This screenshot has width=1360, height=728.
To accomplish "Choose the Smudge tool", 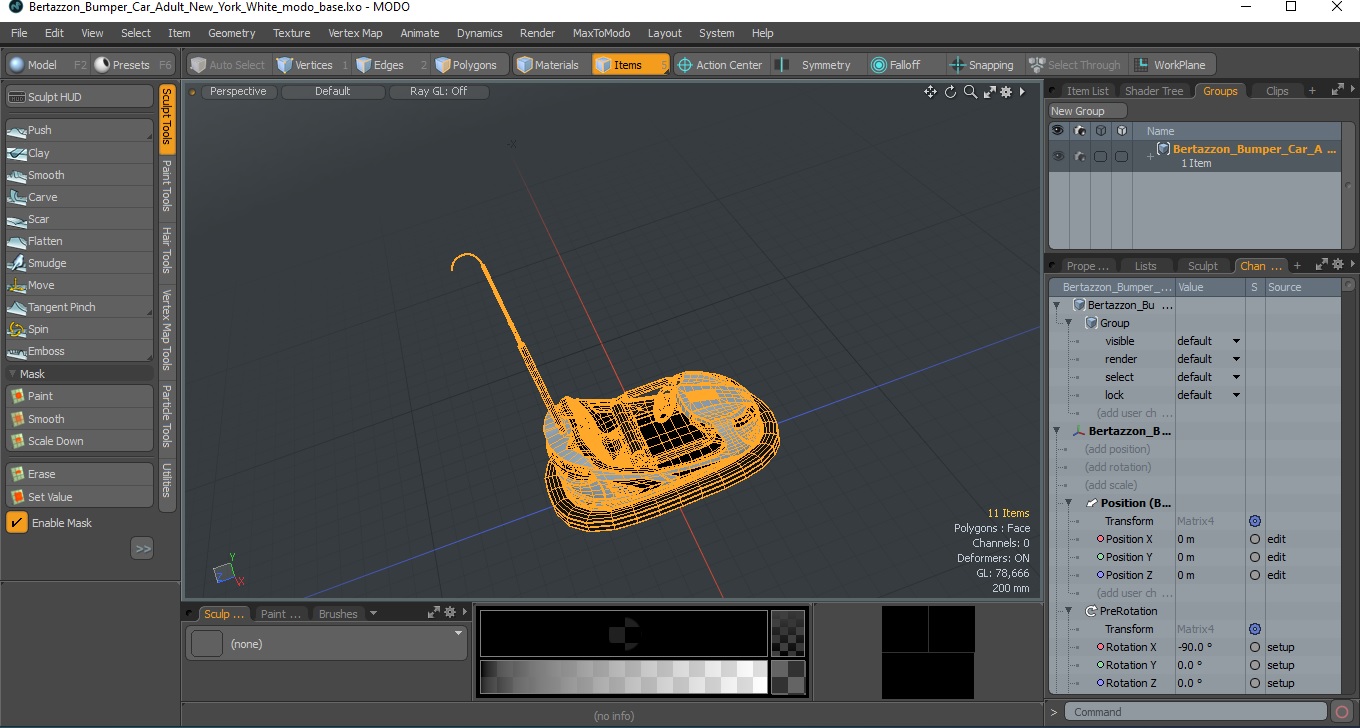I will (80, 263).
